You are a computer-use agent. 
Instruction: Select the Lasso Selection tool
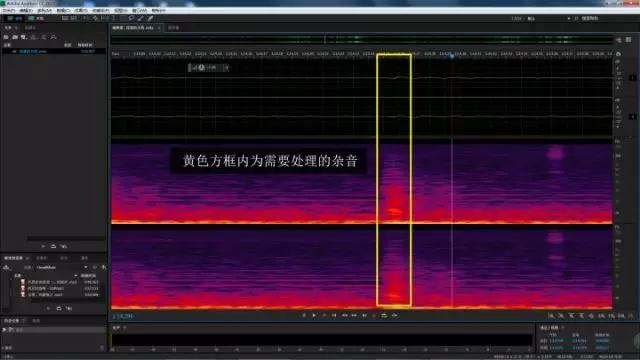point(131,18)
